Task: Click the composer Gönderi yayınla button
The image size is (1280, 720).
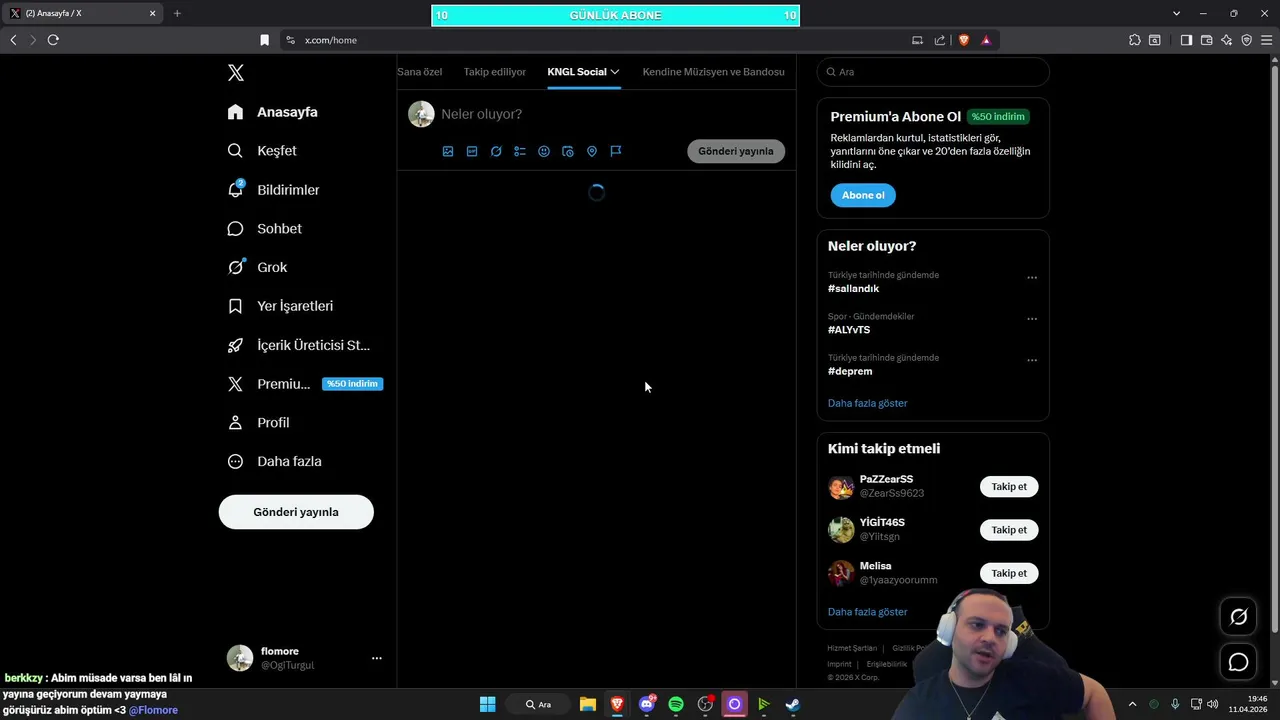Action: (x=736, y=151)
